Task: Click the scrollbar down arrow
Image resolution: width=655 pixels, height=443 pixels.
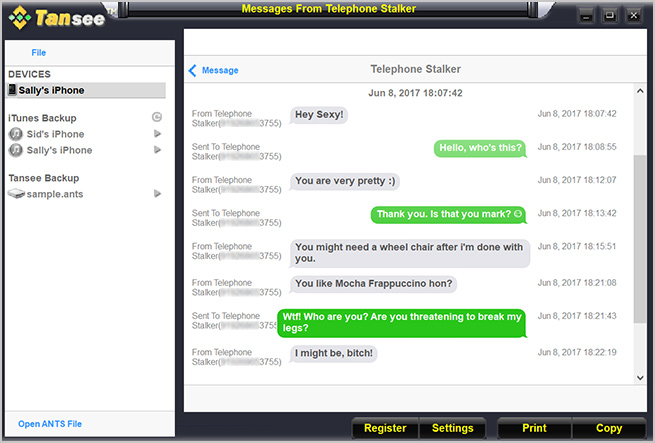Action: (x=639, y=377)
